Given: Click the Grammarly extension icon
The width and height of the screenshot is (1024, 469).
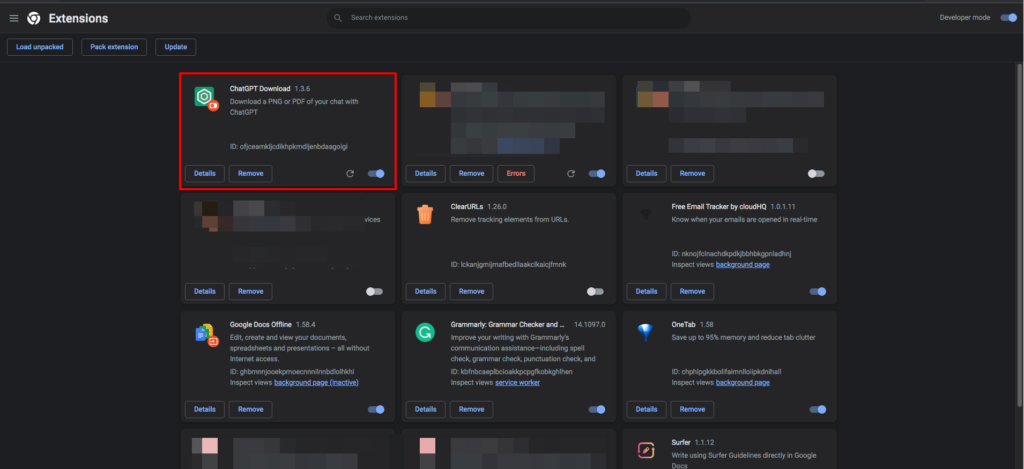Looking at the screenshot, I should coord(425,332).
